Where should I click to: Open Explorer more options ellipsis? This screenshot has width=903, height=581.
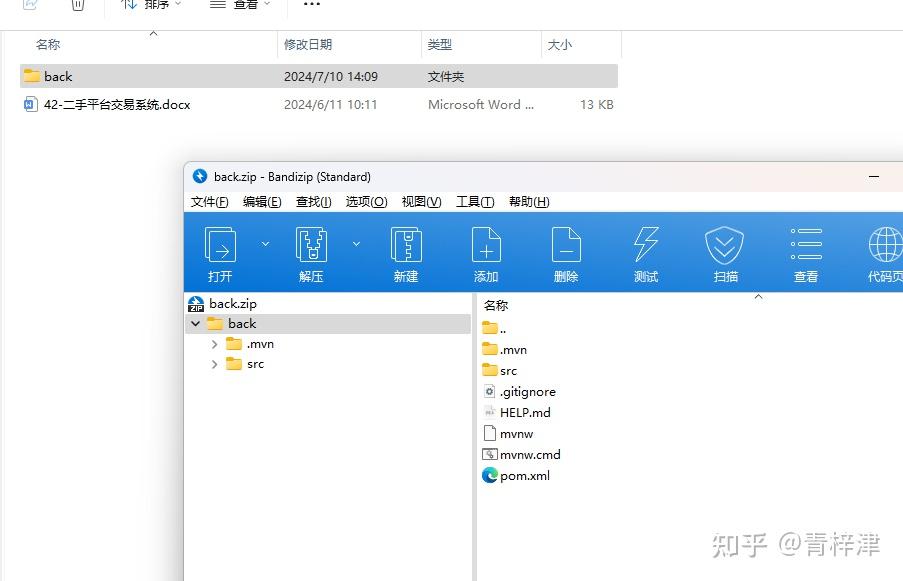312,4
